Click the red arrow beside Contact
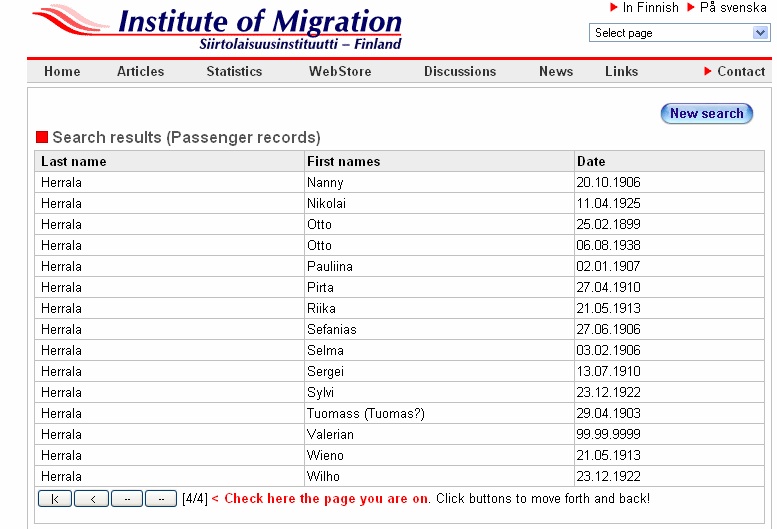The width and height of the screenshot is (777, 529). [708, 72]
